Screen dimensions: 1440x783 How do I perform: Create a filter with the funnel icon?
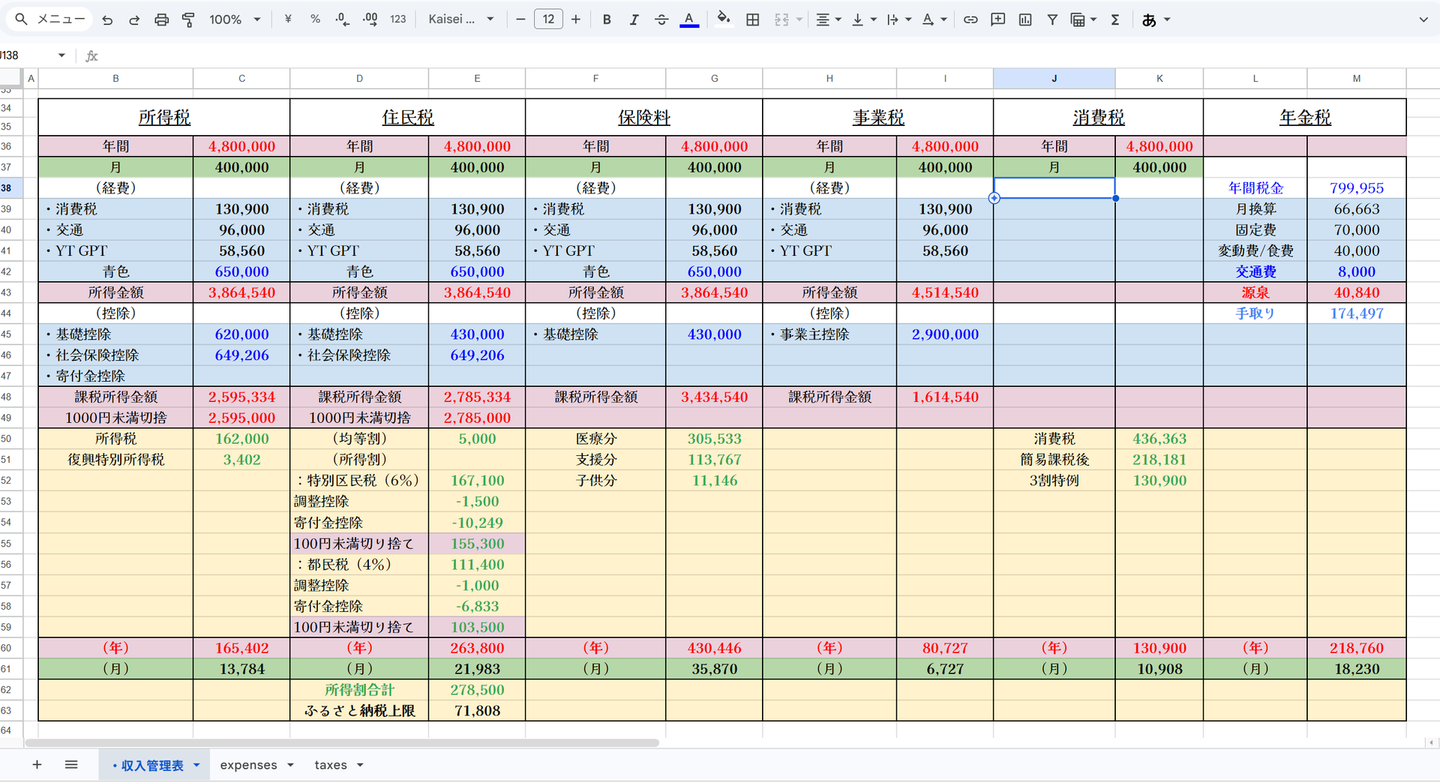tap(1052, 19)
